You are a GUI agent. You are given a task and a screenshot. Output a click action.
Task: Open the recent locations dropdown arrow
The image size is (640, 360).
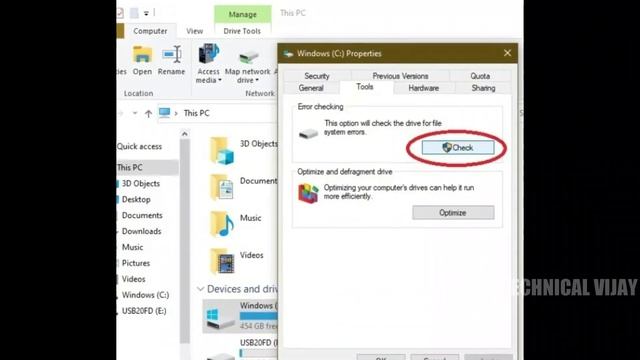click(x=135, y=113)
